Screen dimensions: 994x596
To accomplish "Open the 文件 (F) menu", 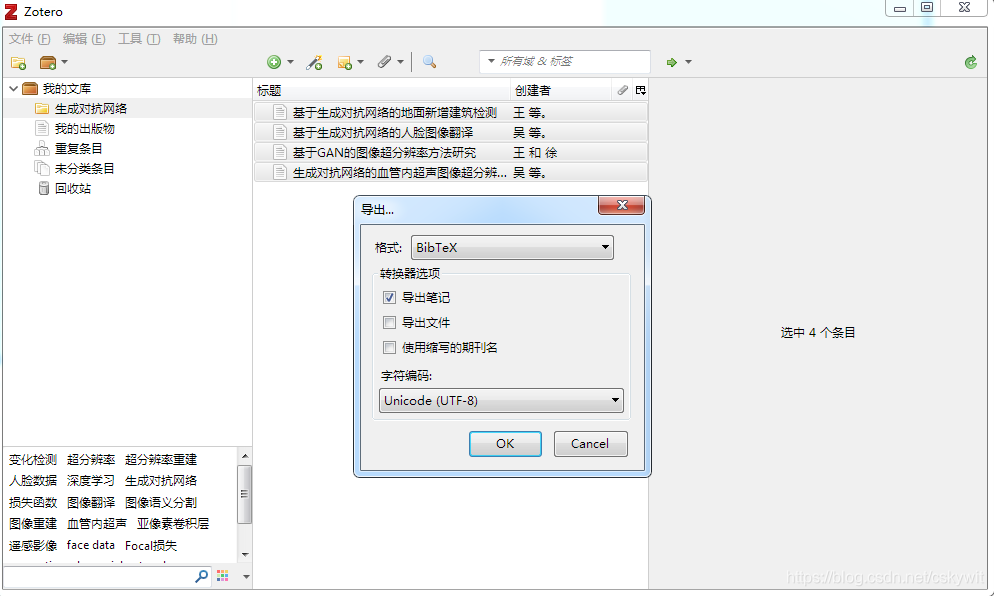I will coord(29,39).
